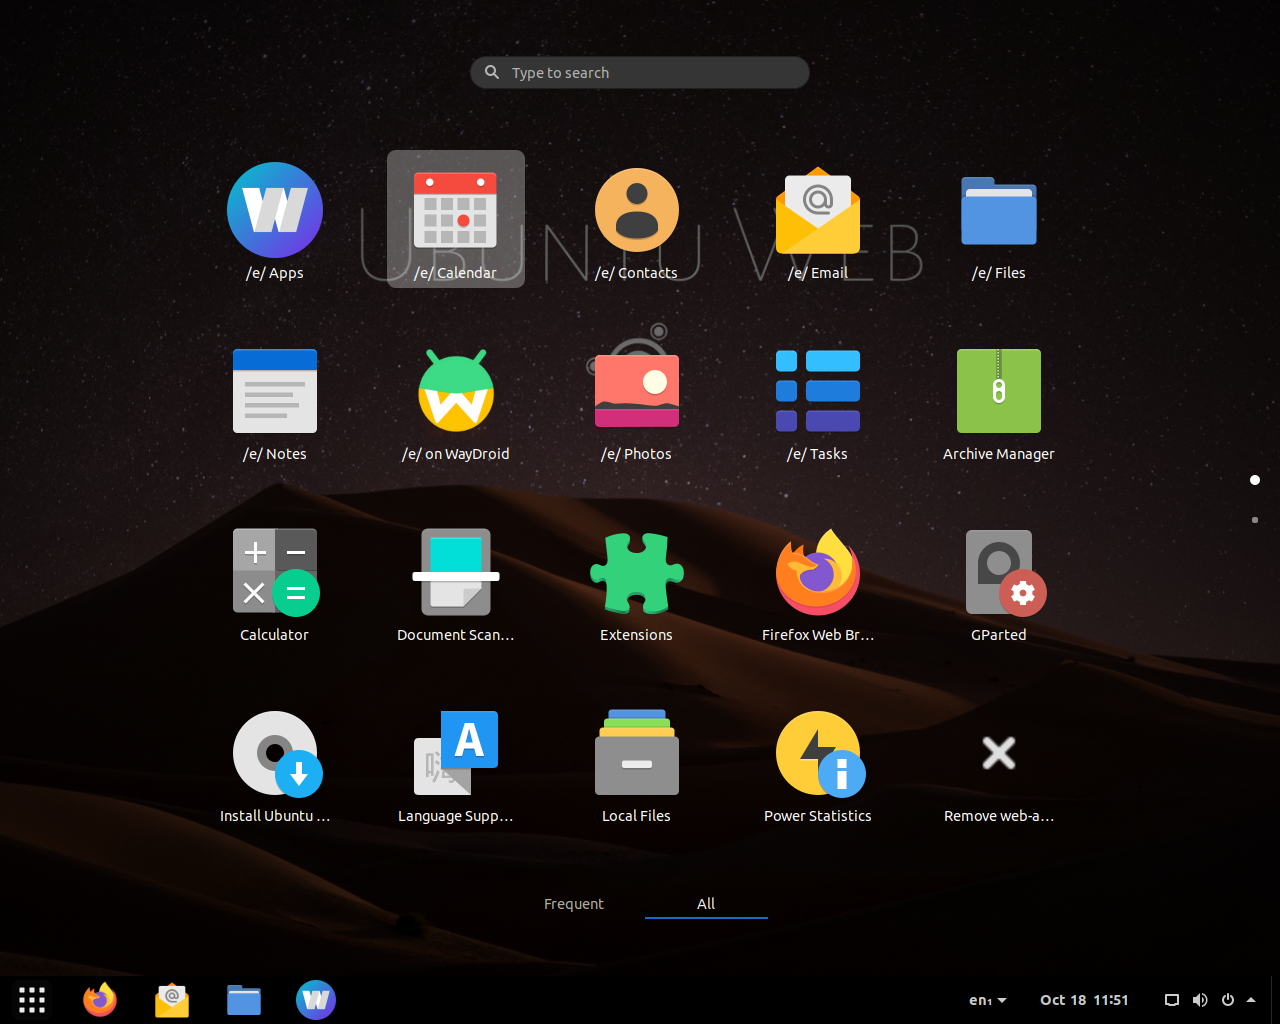Open the file manager from the dock

tap(244, 999)
